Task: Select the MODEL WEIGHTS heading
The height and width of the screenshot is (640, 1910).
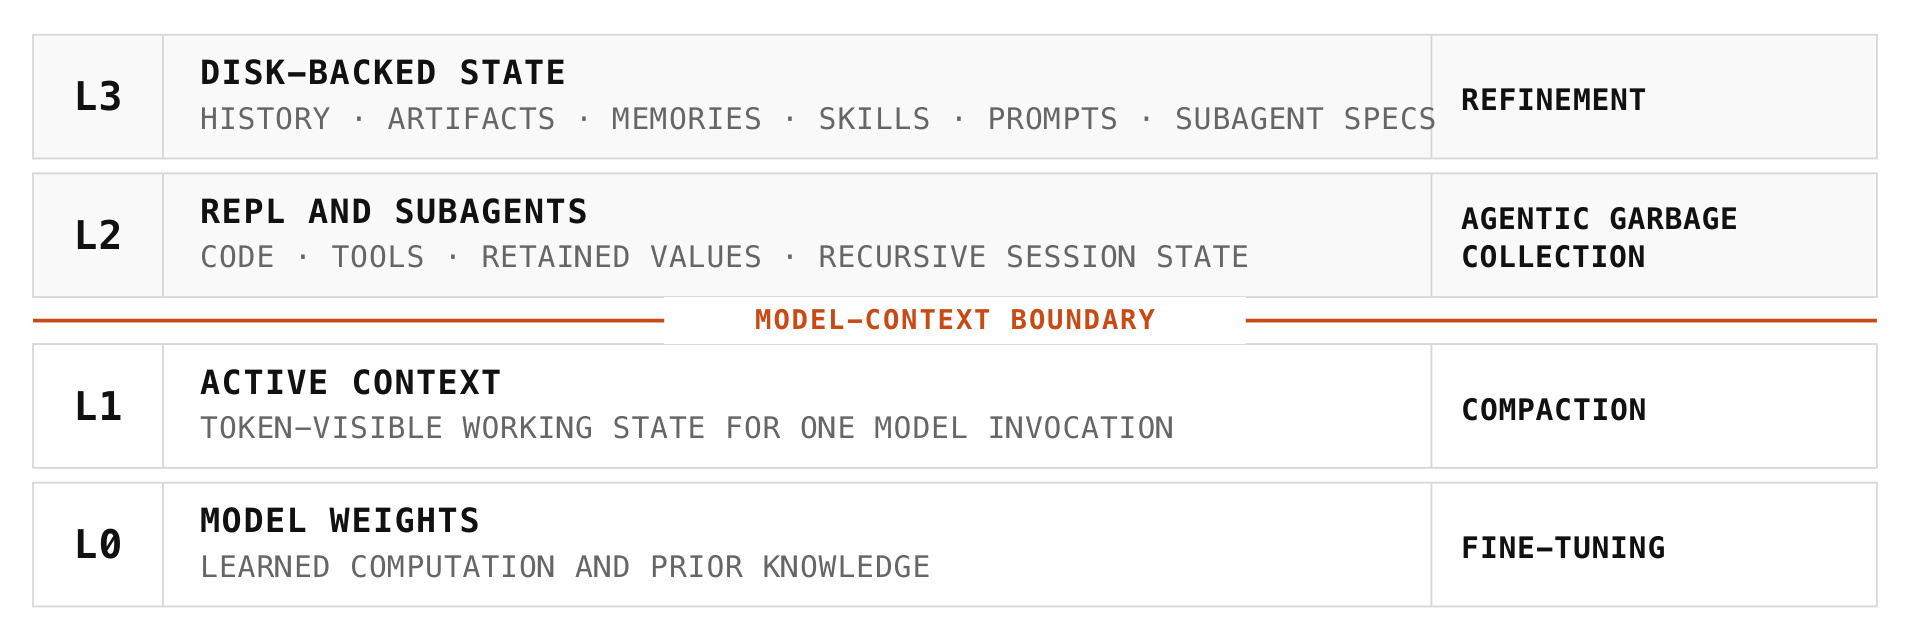Action: click(340, 521)
